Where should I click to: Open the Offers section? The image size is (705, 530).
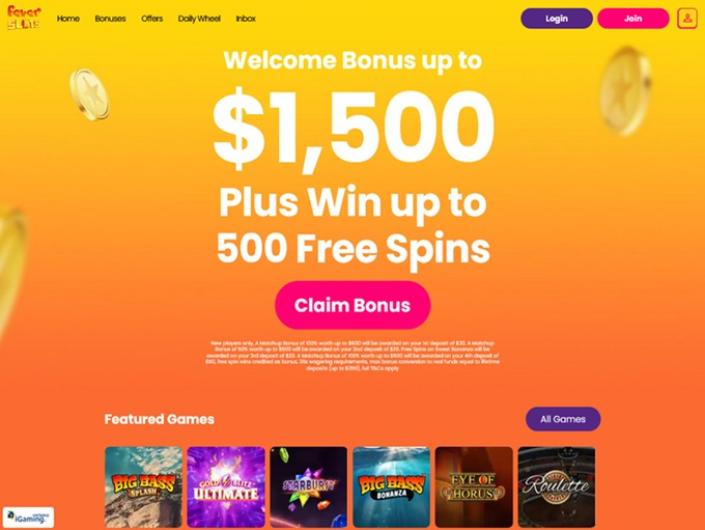[152, 18]
